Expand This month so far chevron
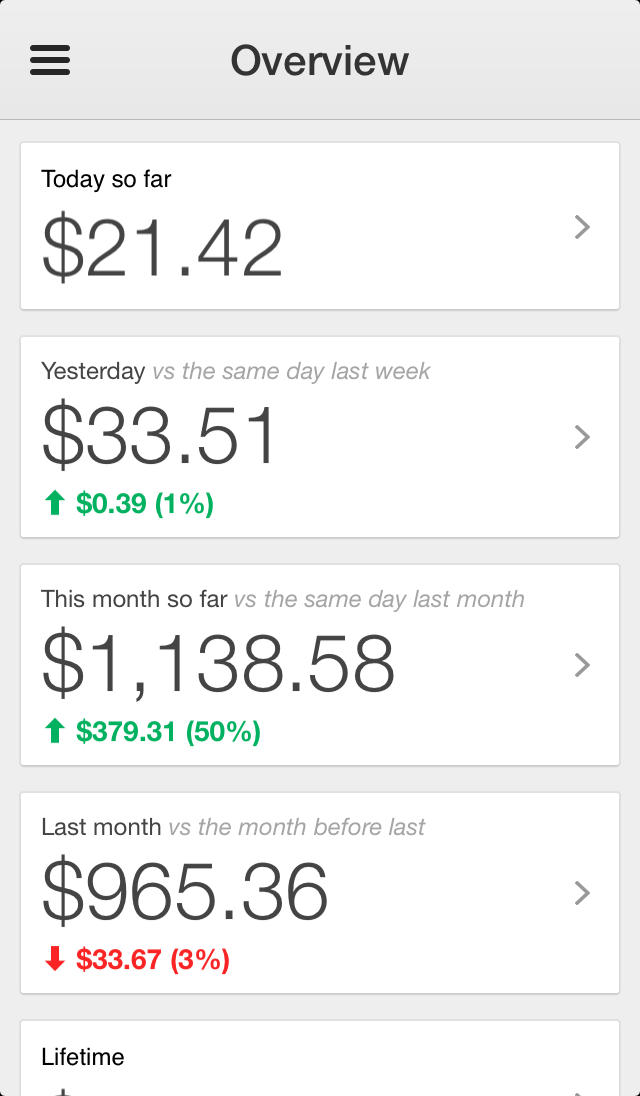 point(582,665)
